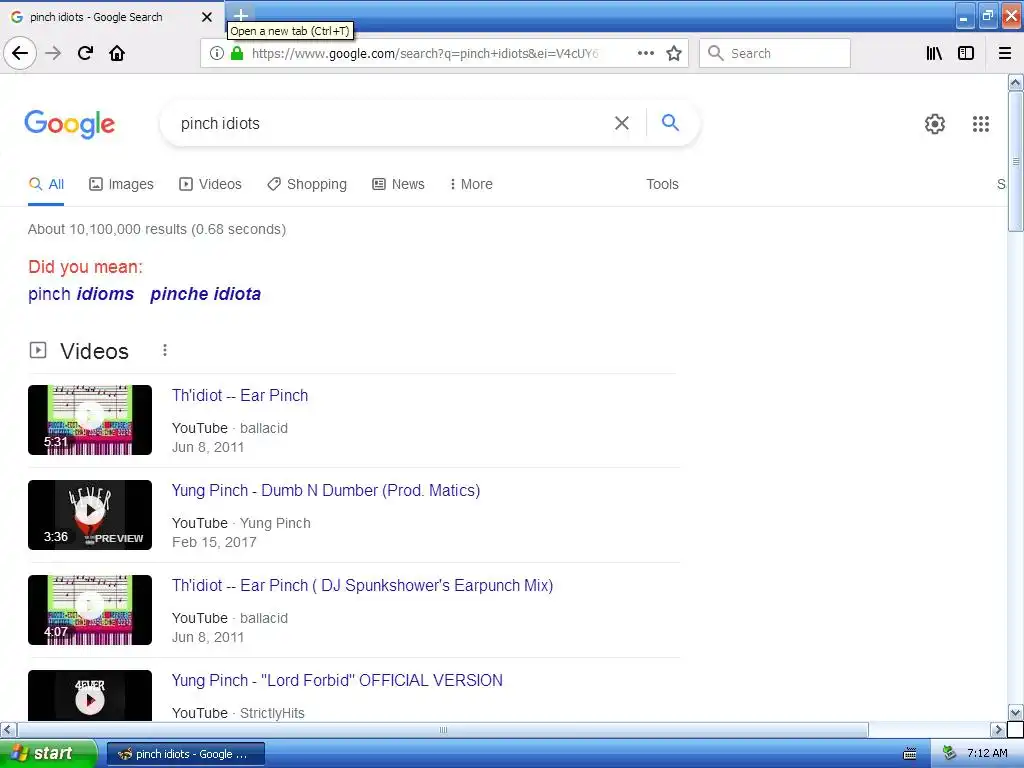Click the Yung Pinch channel name text
The width and height of the screenshot is (1024, 768).
275,523
